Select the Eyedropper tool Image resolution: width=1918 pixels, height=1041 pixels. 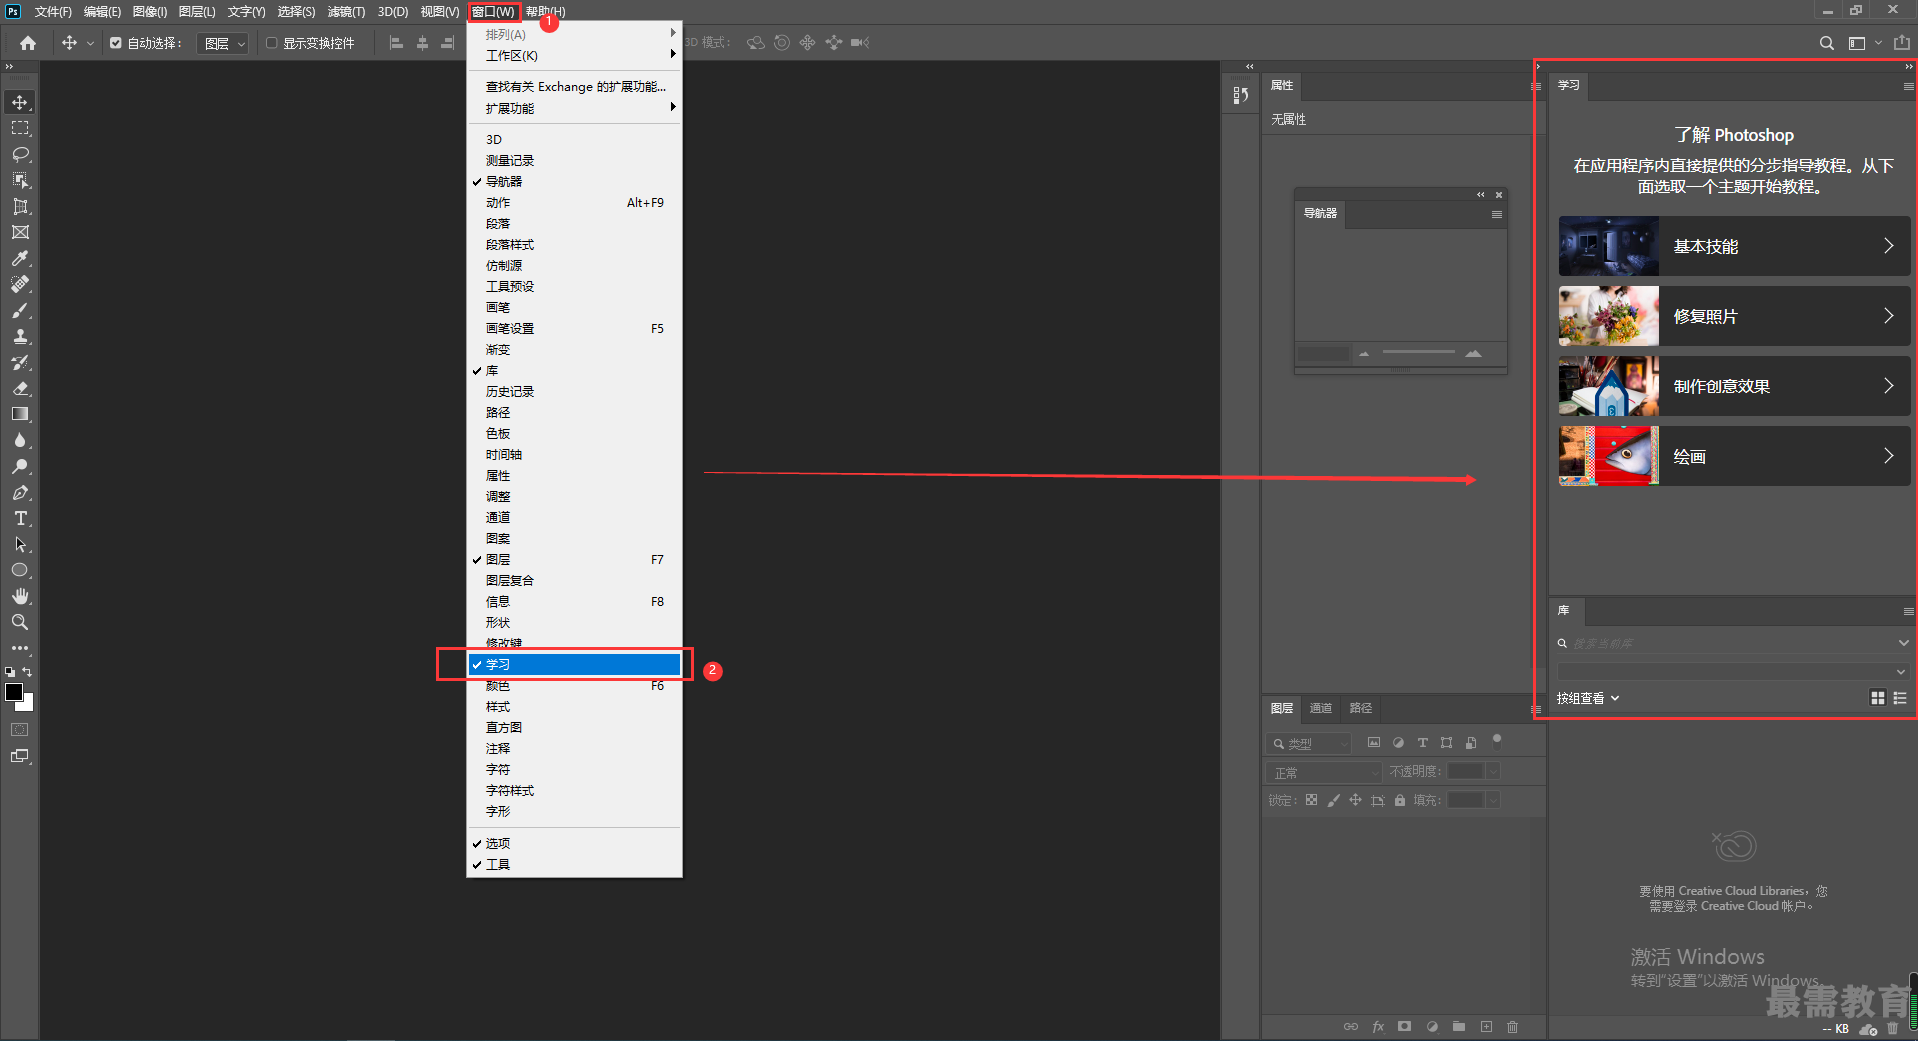click(20, 258)
